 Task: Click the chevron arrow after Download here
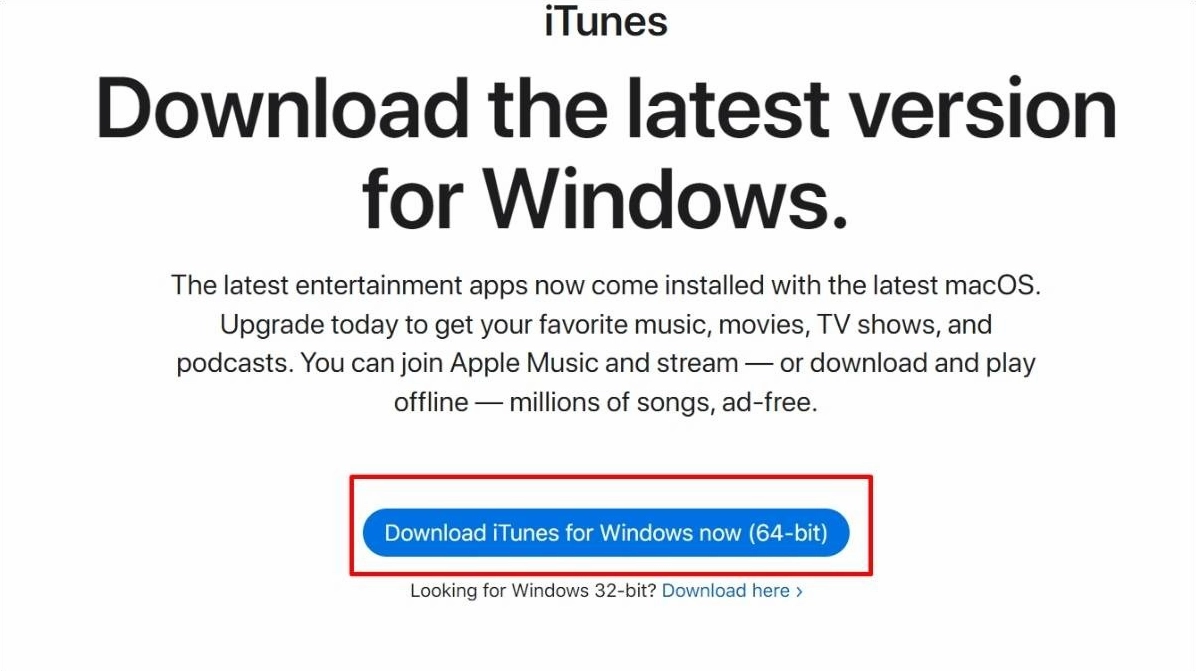pyautogui.click(x=799, y=592)
